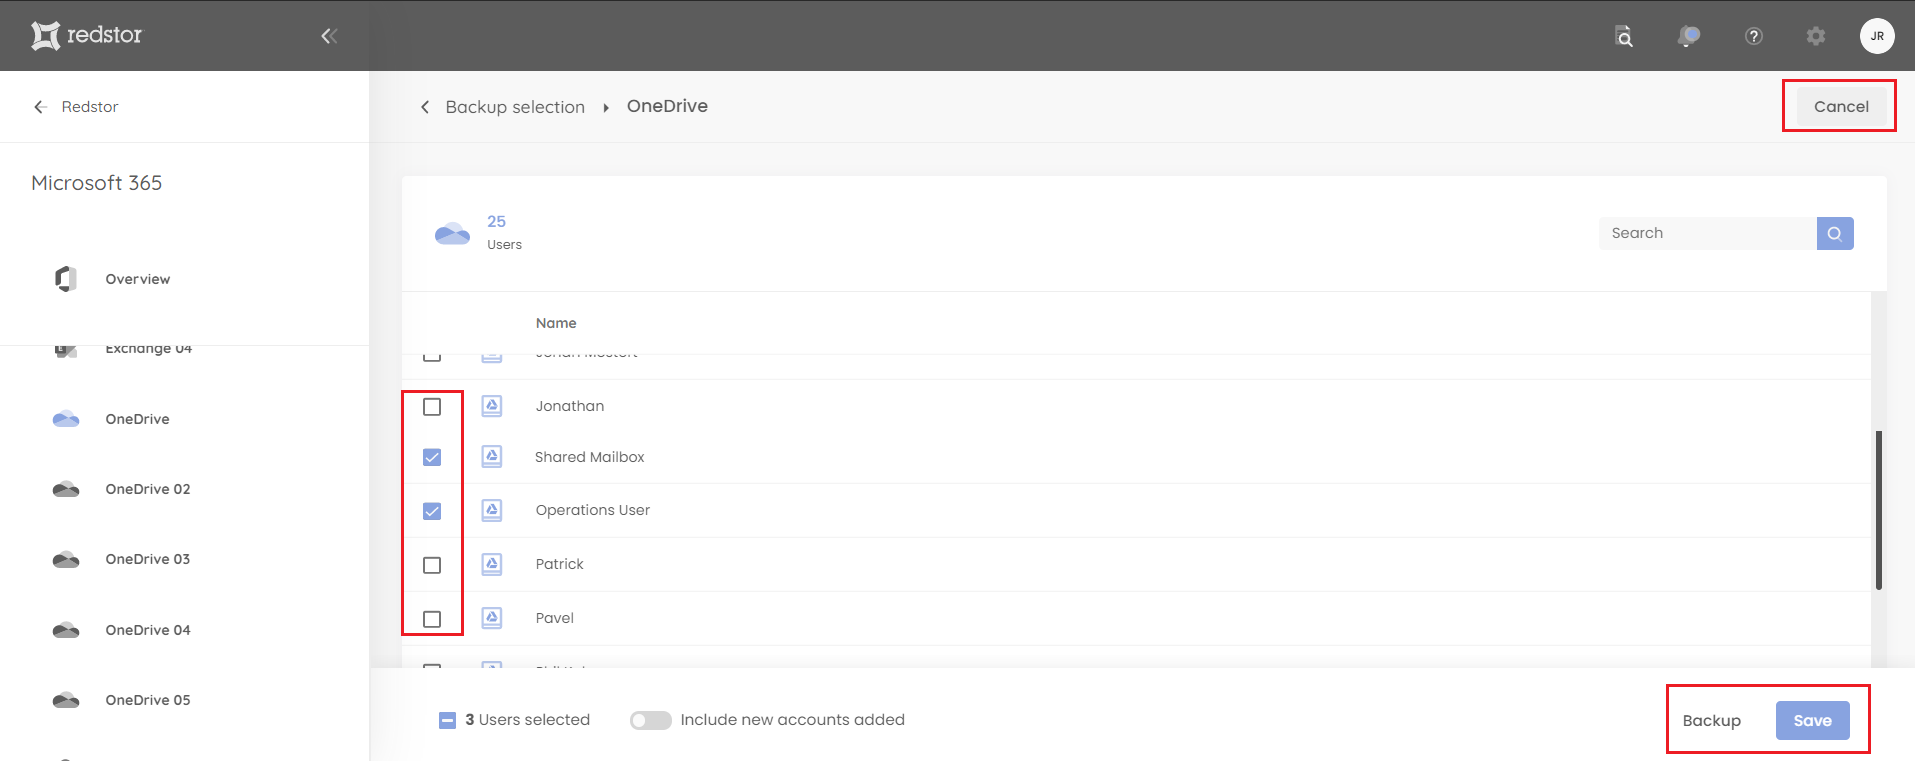1915x761 pixels.
Task: Go back using Backup selection chevron
Action: 425,107
